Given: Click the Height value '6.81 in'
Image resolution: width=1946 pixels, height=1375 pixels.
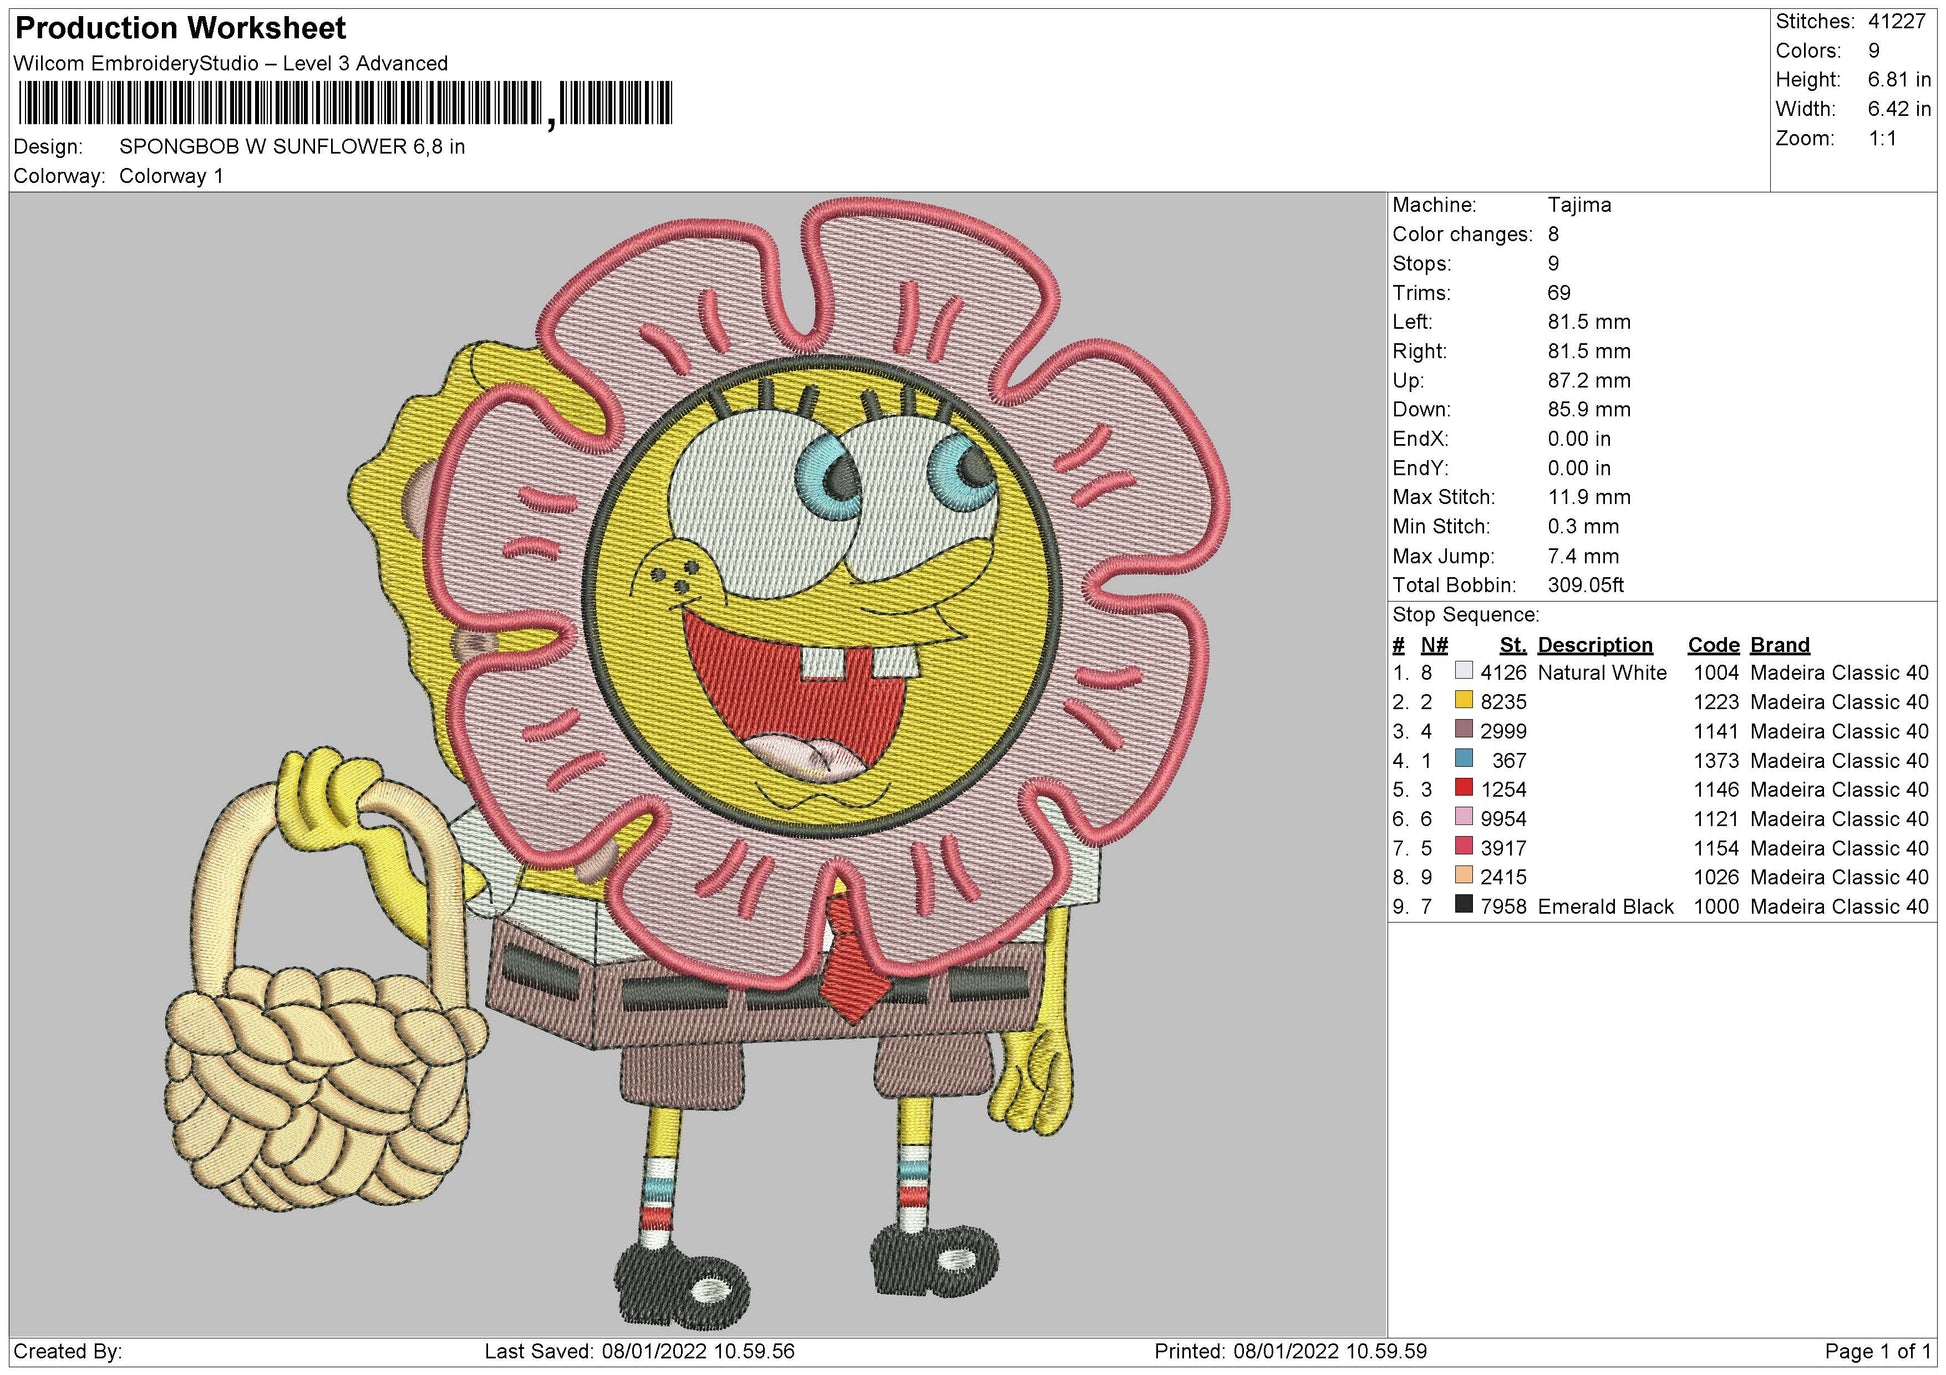Looking at the screenshot, I should (1900, 79).
